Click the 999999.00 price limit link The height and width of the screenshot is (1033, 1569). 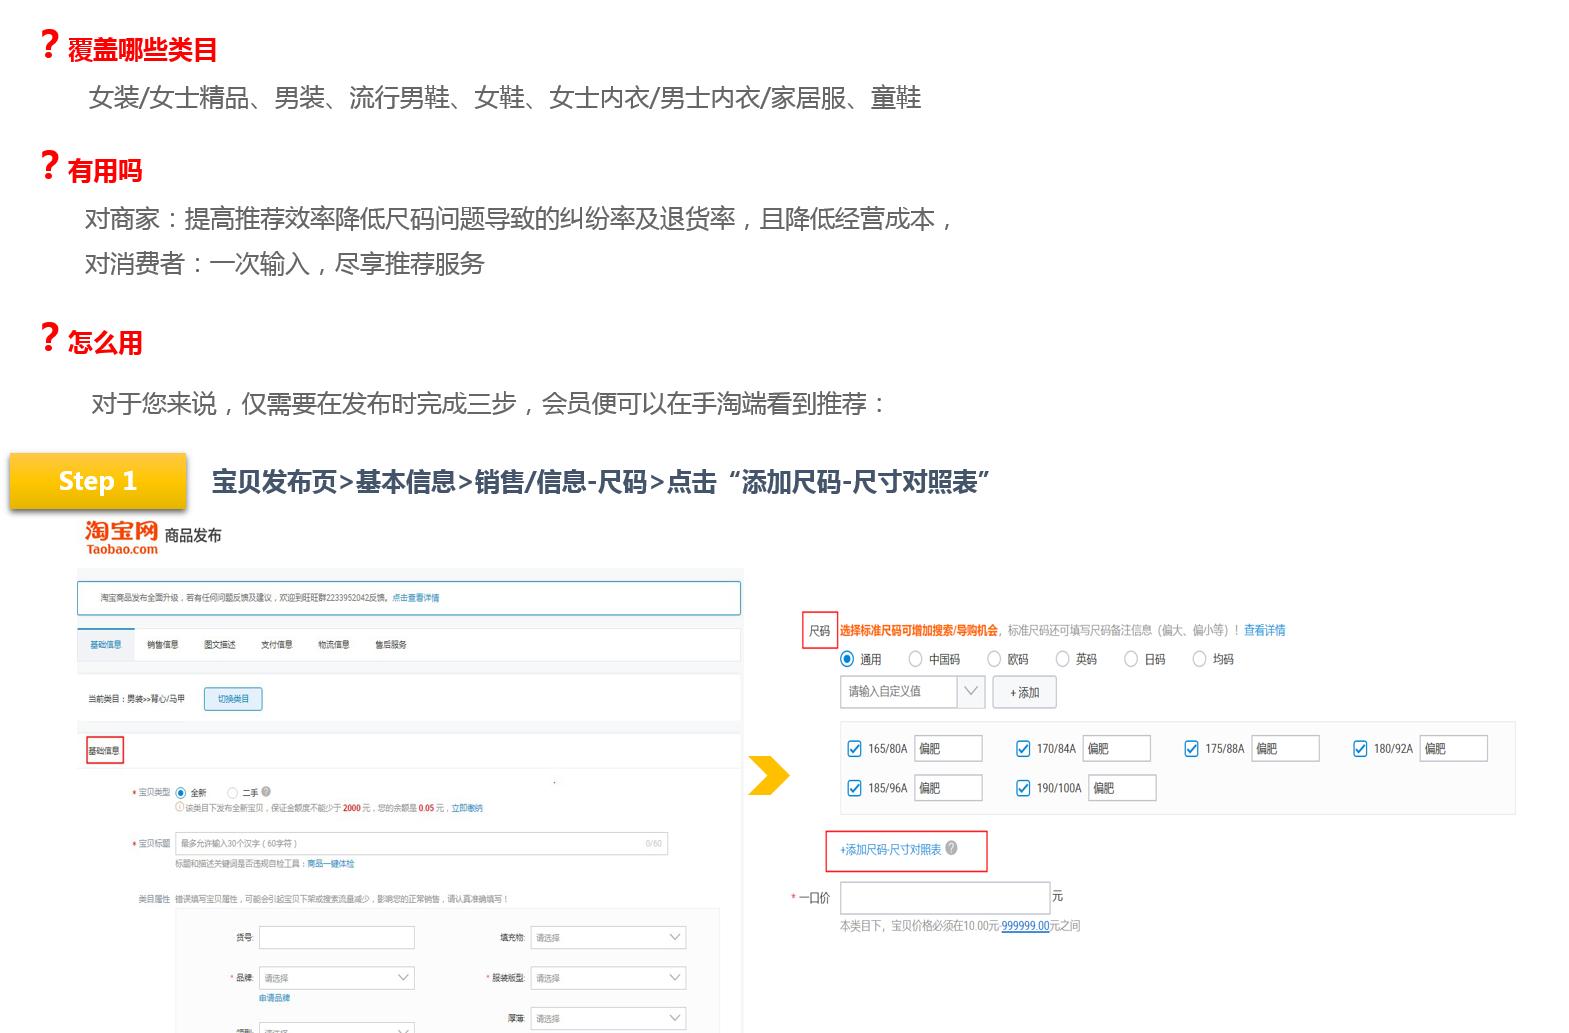pos(1025,926)
